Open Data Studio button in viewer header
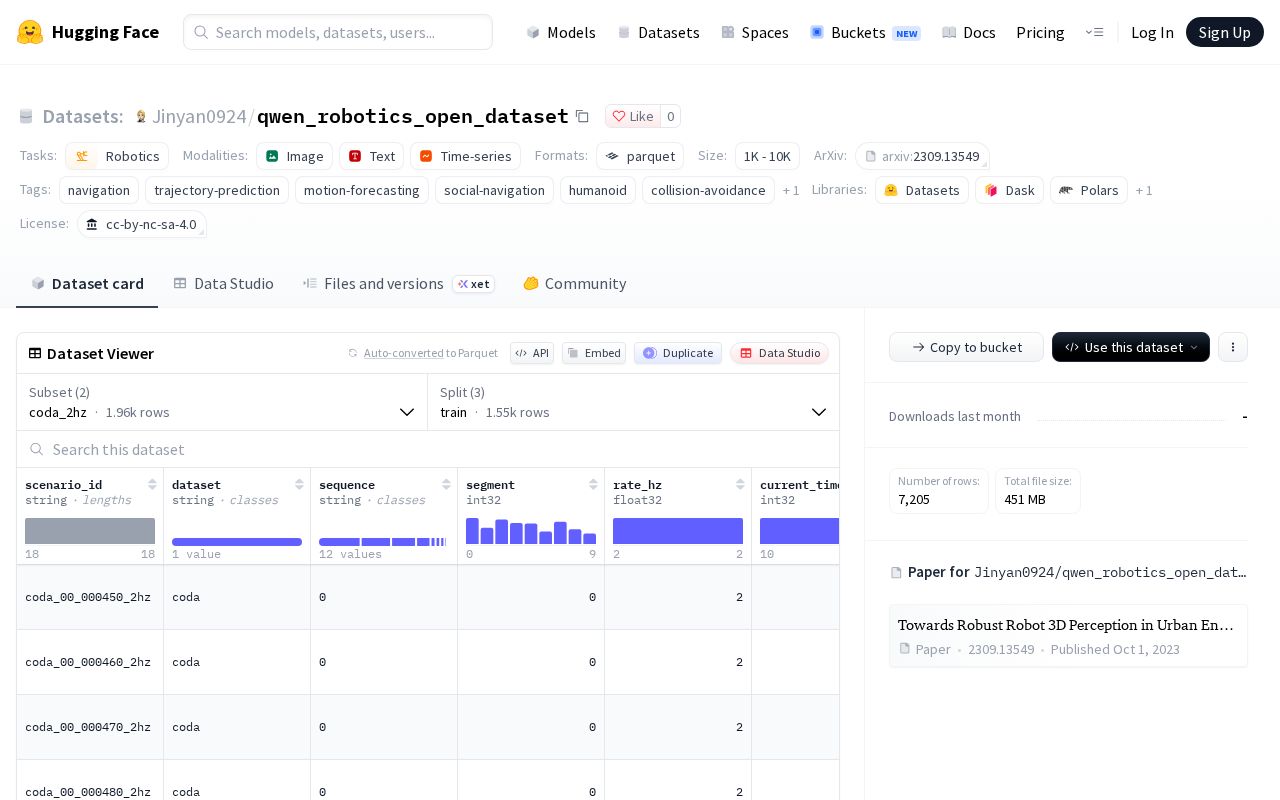 point(780,353)
